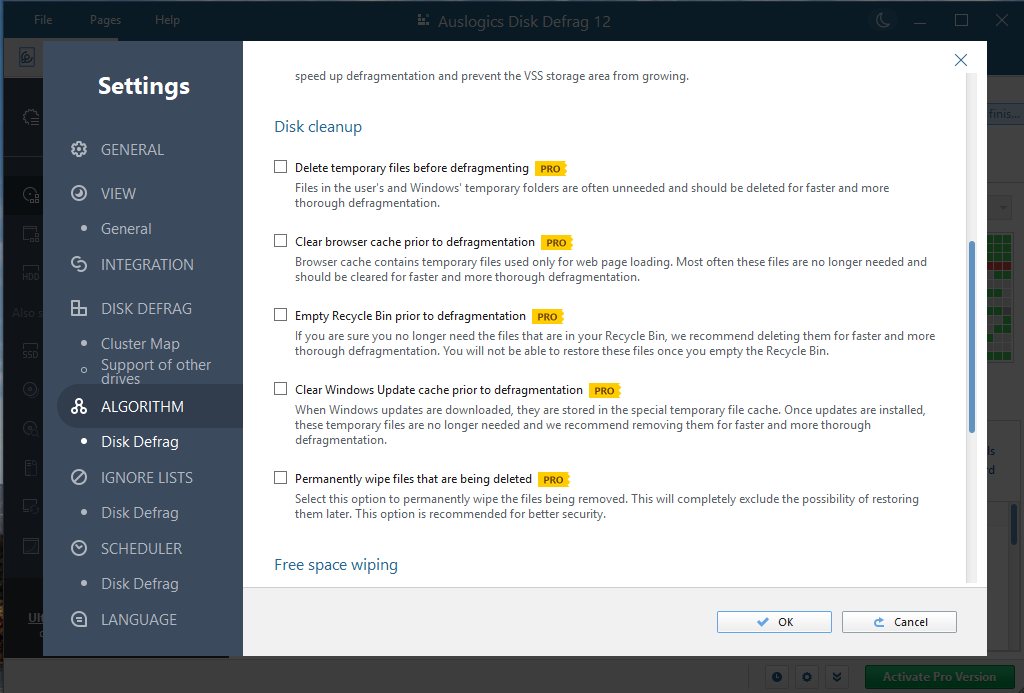Image resolution: width=1024 pixels, height=693 pixels.
Task: Toggle dark mode with the moon icon
Action: 883,21
